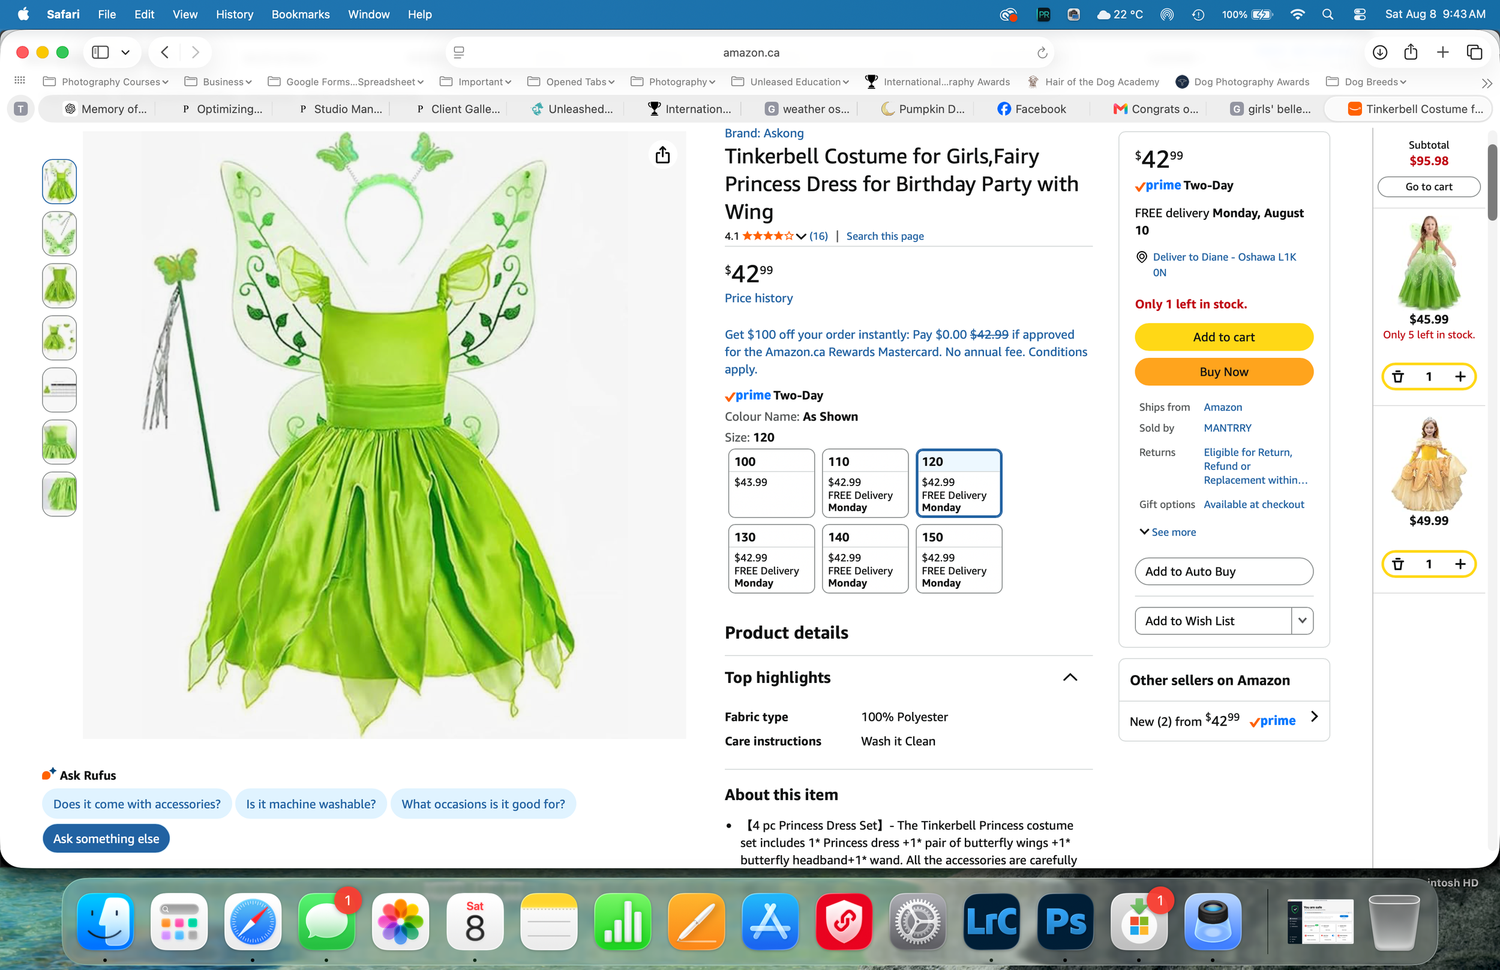This screenshot has width=1500, height=970.
Task: Click Add to cart button
Action: [1224, 337]
